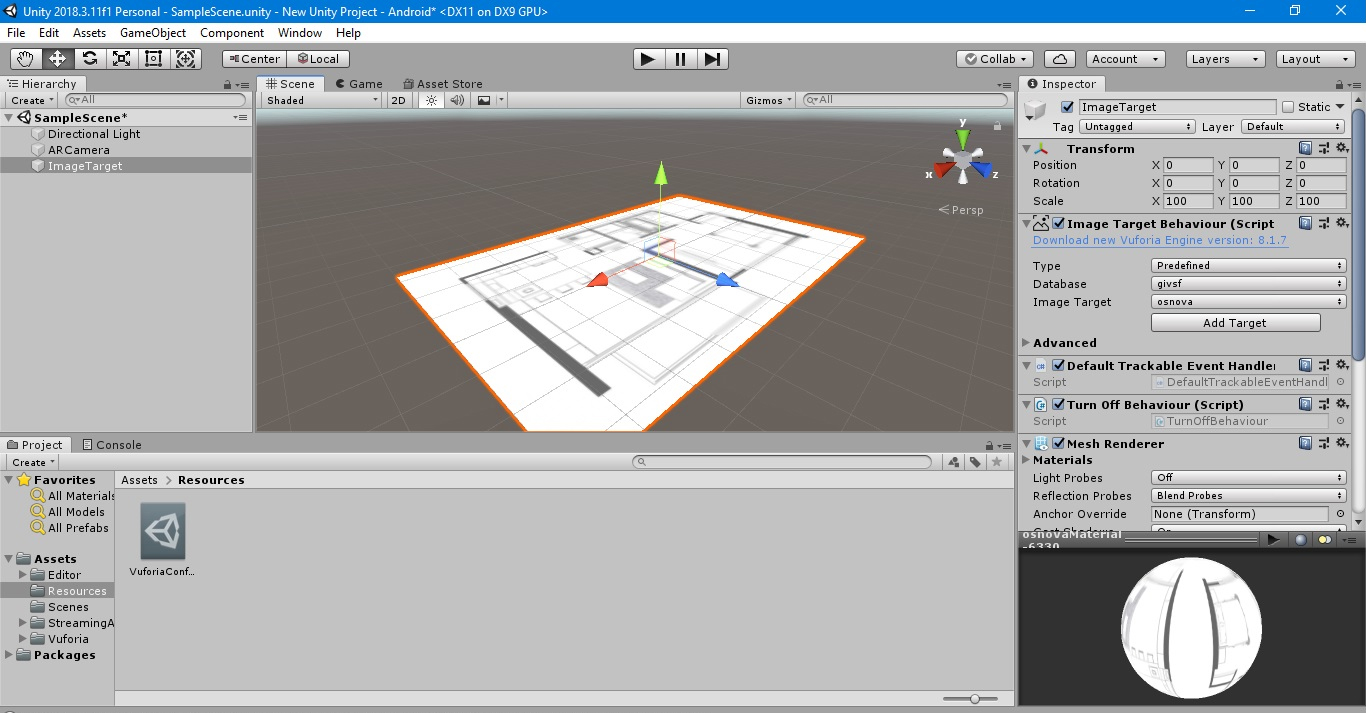Image resolution: width=1366 pixels, height=713 pixels.
Task: Select the Rect tool in the toolbar
Action: tap(154, 59)
